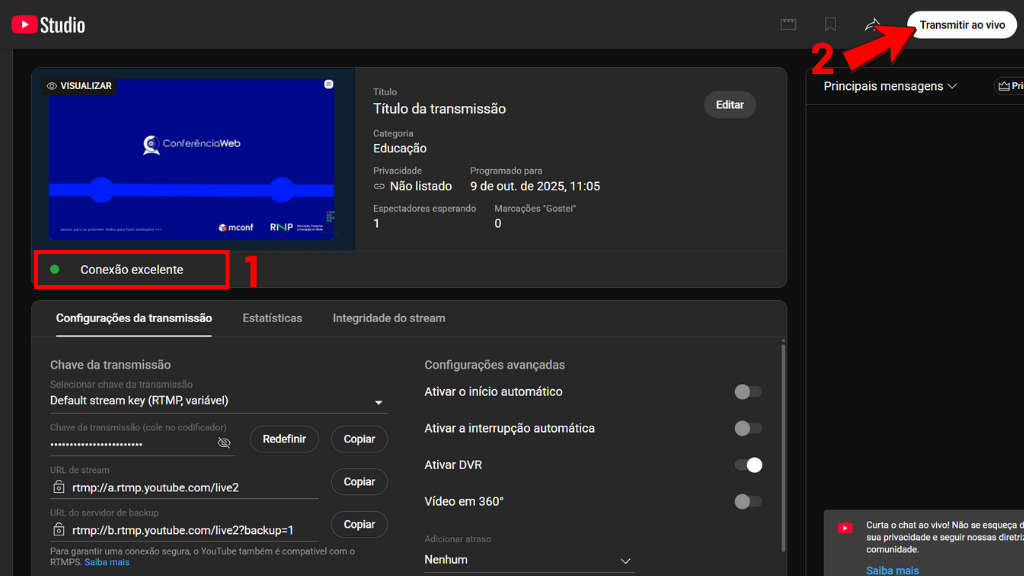Expand the Adicionar atraso dropdown showing Nenhum
The height and width of the screenshot is (576, 1024).
[x=528, y=560]
